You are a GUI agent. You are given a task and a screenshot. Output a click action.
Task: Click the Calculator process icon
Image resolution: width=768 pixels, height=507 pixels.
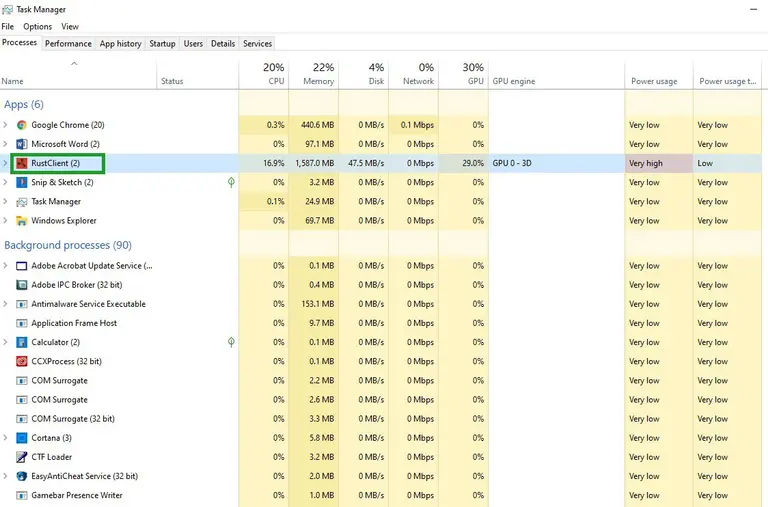click(22, 342)
